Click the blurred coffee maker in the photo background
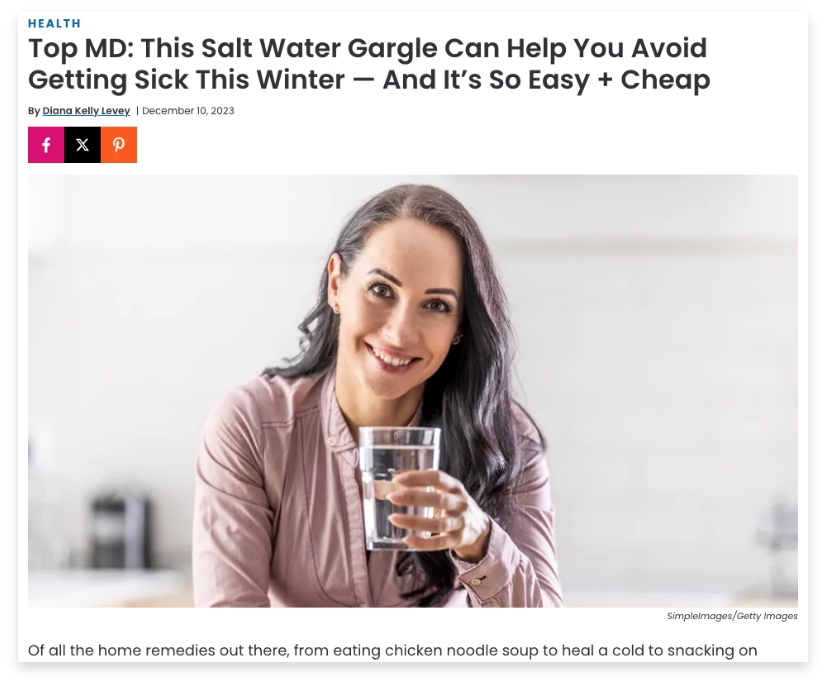Viewport: 826px width, 686px height. click(x=119, y=530)
